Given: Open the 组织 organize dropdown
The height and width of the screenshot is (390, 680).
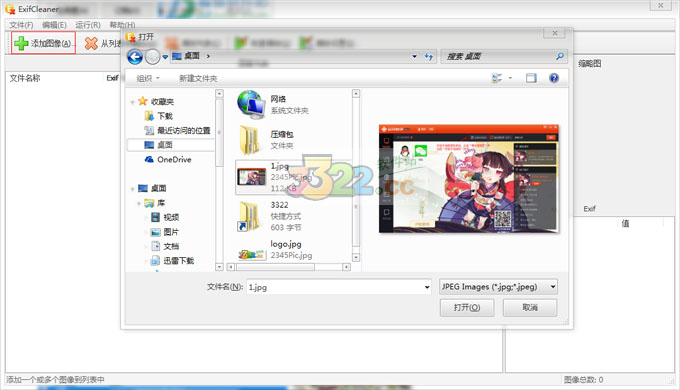Looking at the screenshot, I should 148,78.
